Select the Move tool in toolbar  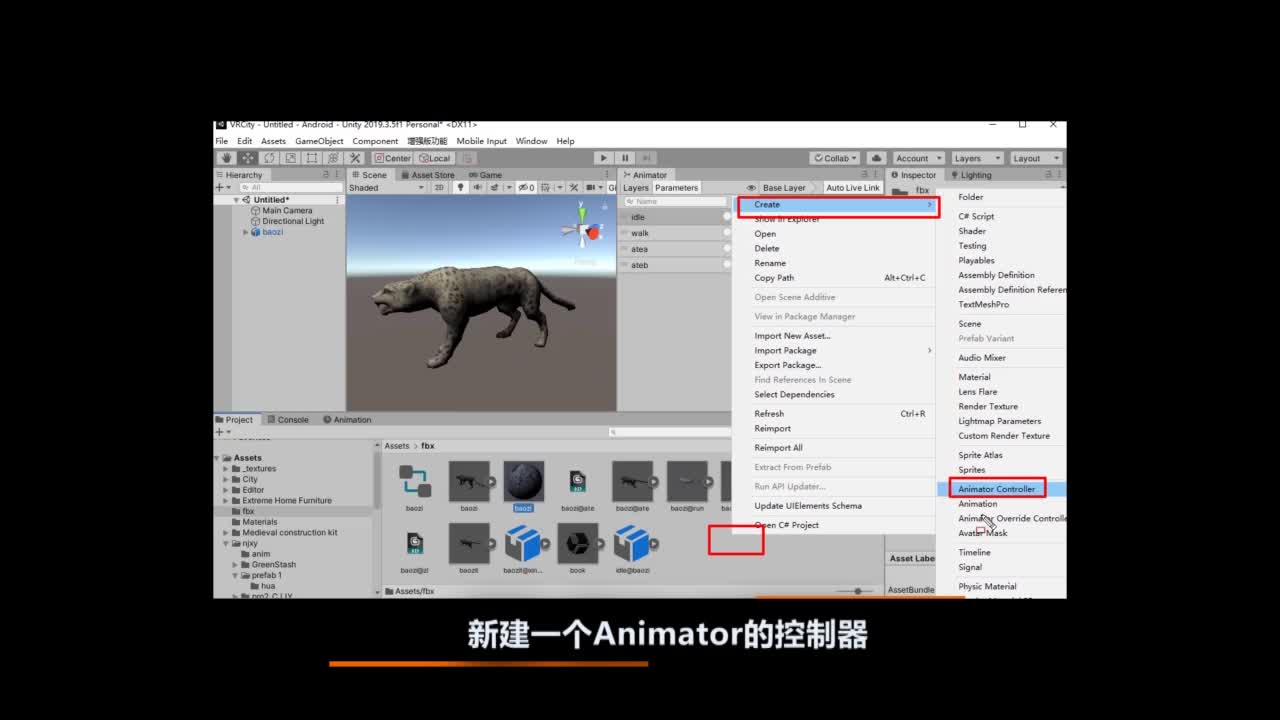tap(248, 158)
